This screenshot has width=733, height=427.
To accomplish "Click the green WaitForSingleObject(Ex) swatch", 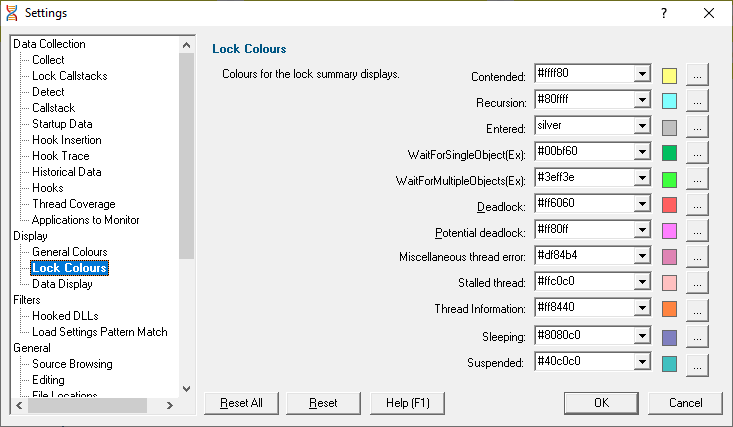I will click(669, 153).
